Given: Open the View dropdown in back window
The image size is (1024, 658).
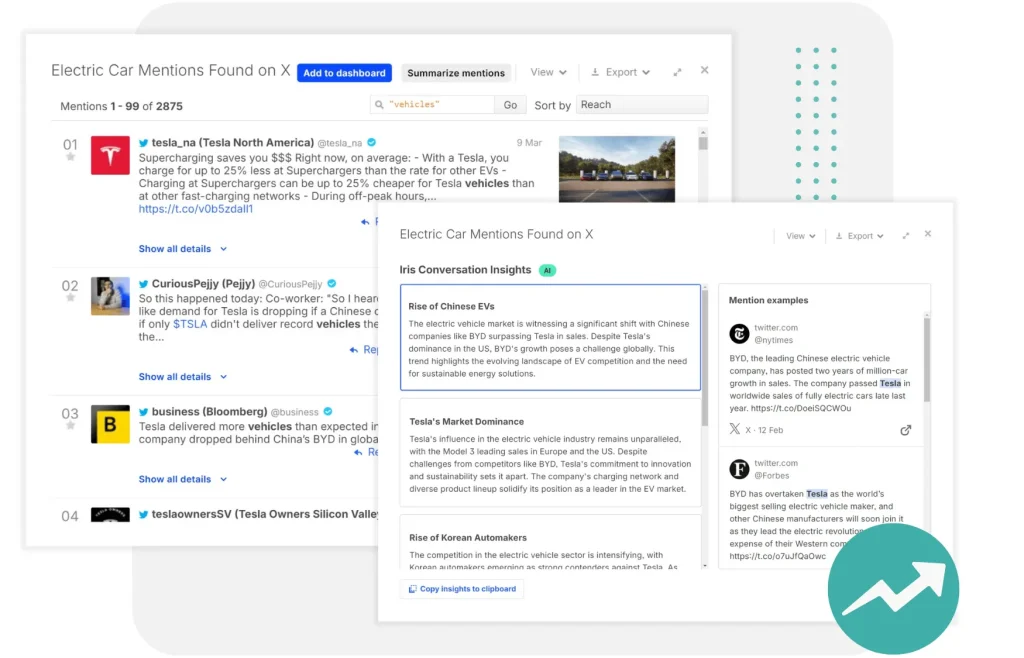Looking at the screenshot, I should tap(548, 72).
